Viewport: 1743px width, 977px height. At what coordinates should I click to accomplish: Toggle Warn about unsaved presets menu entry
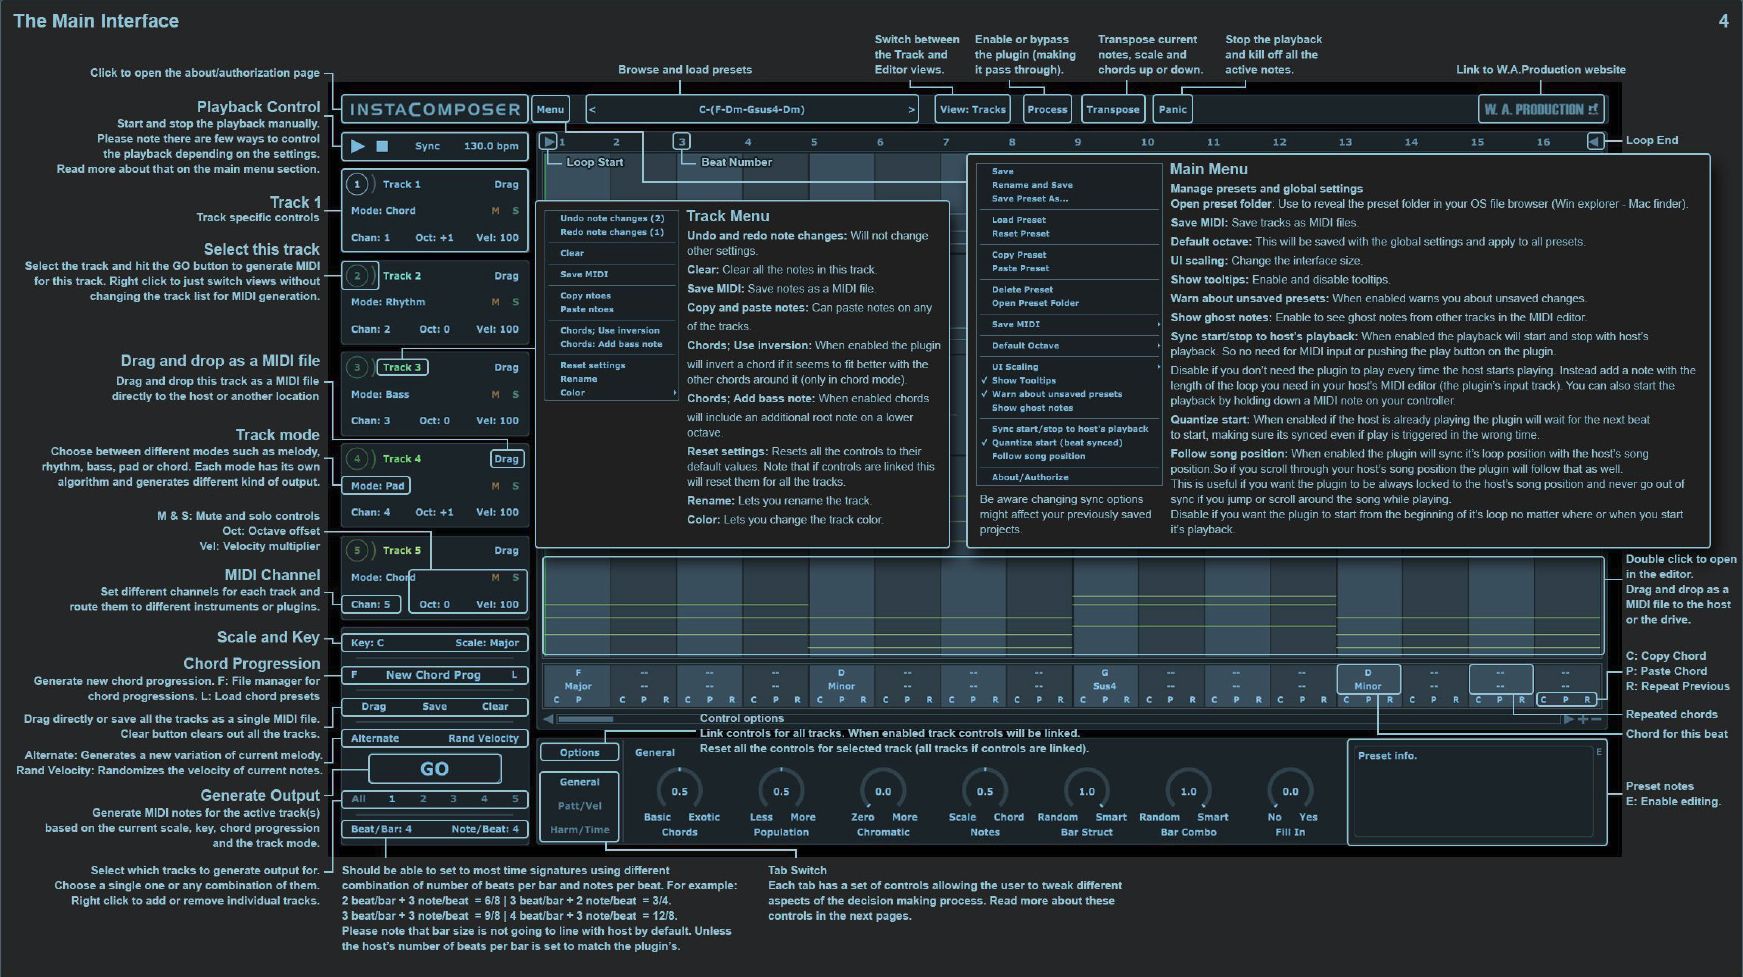pyautogui.click(x=1056, y=394)
